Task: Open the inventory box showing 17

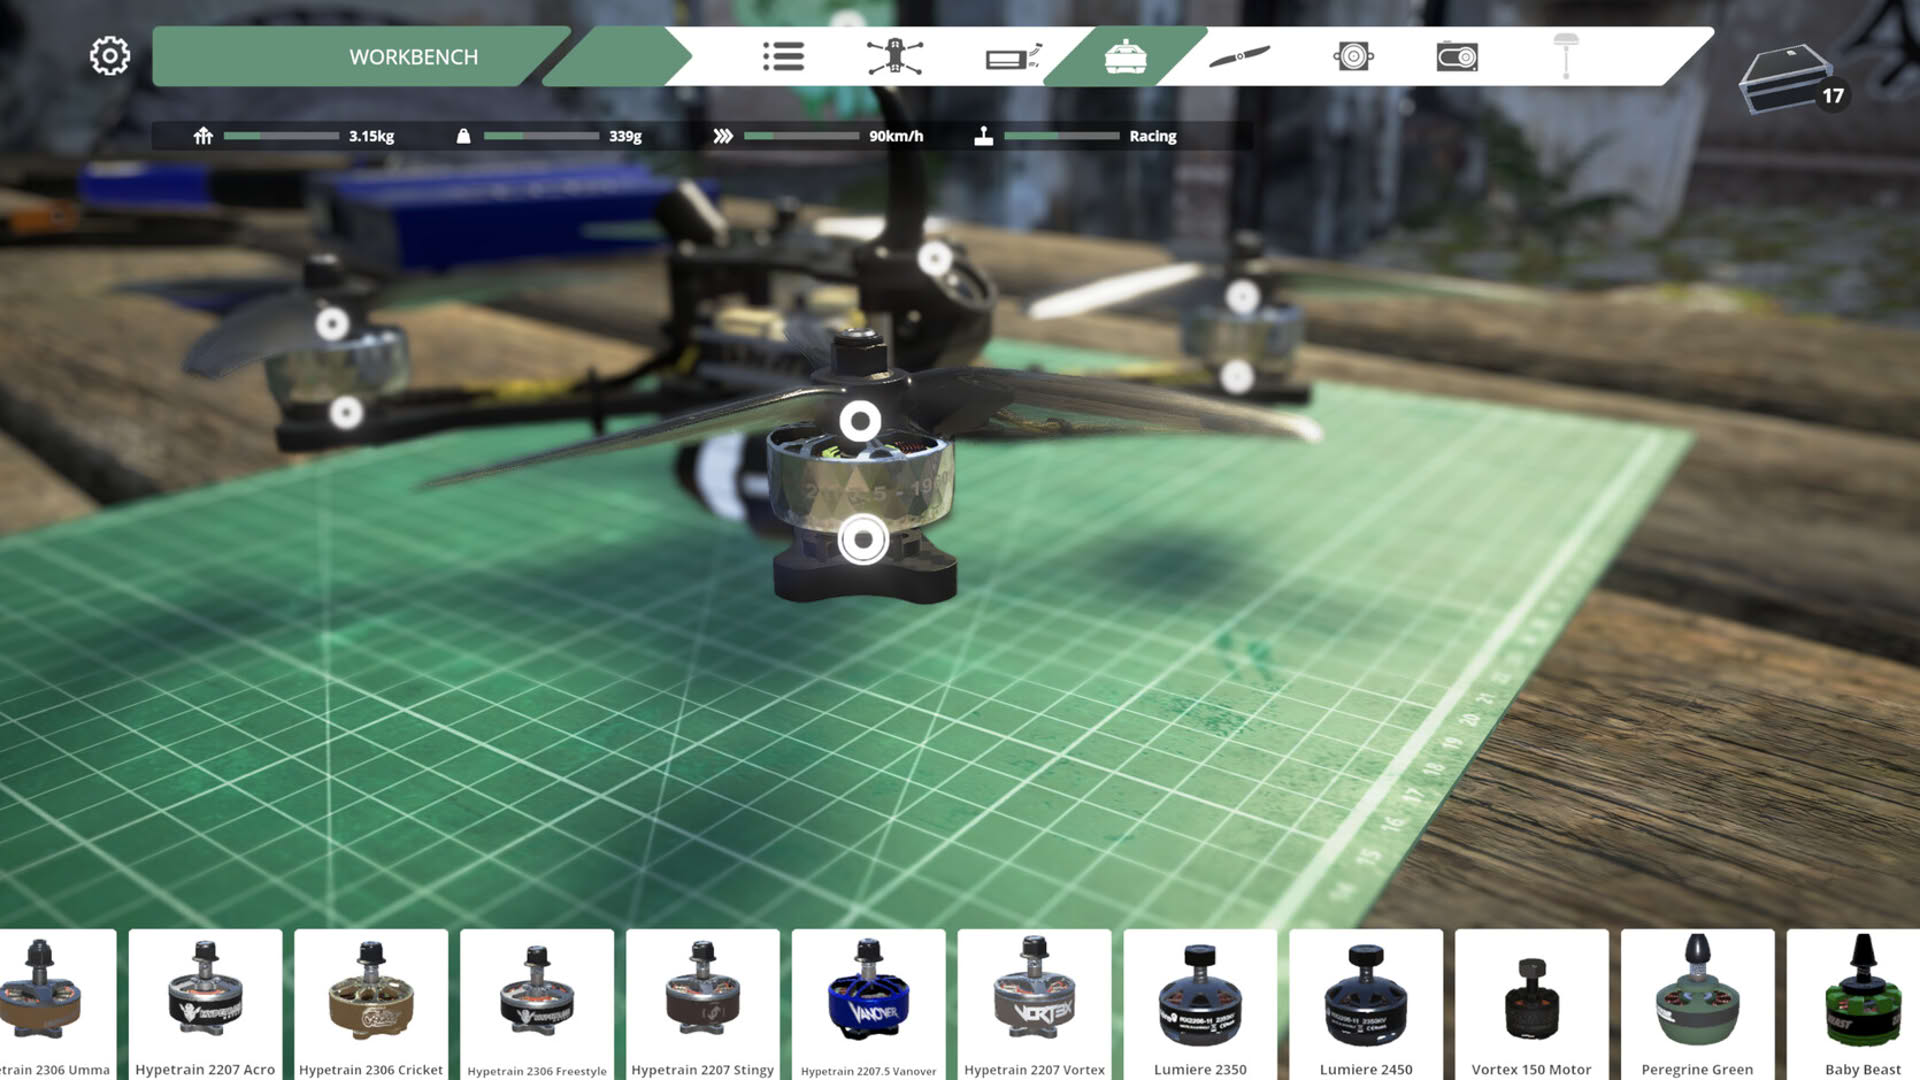Action: [x=1793, y=78]
